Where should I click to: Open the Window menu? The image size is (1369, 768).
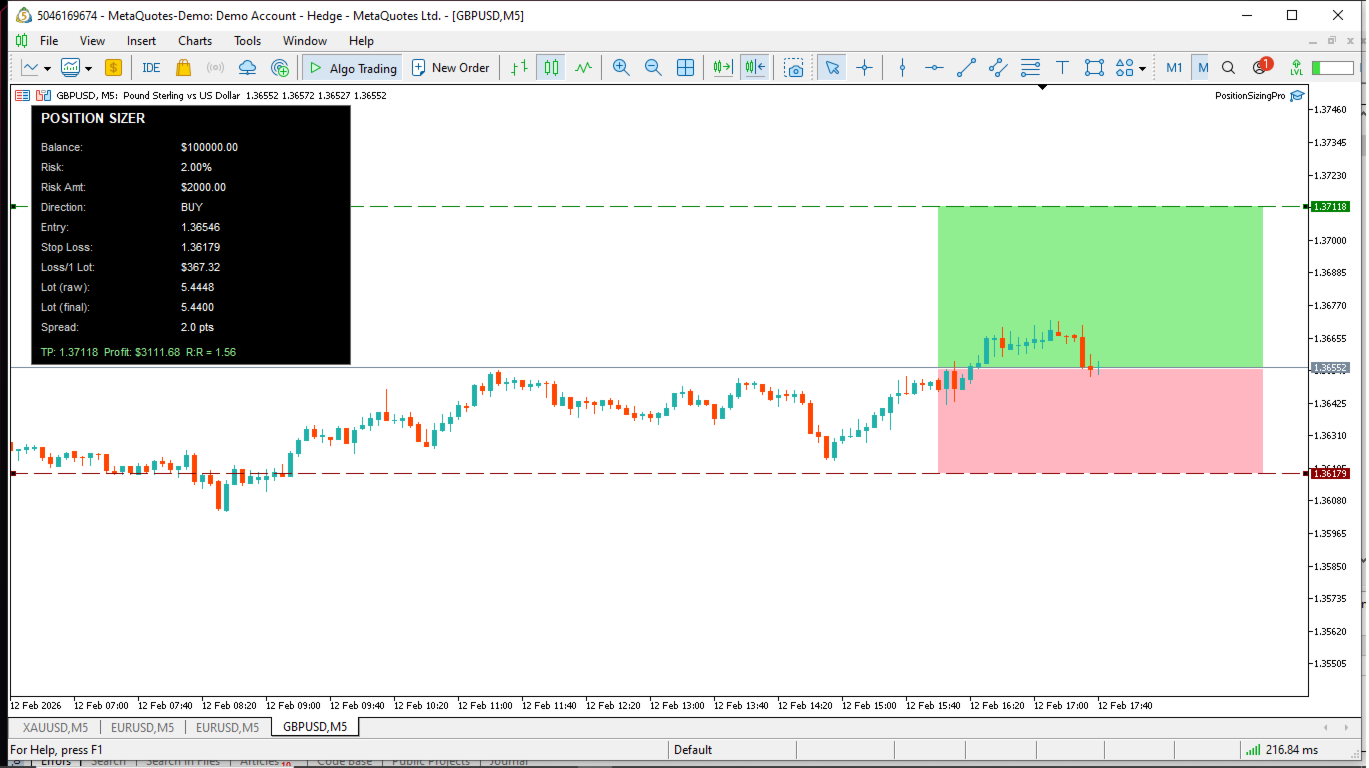click(305, 41)
